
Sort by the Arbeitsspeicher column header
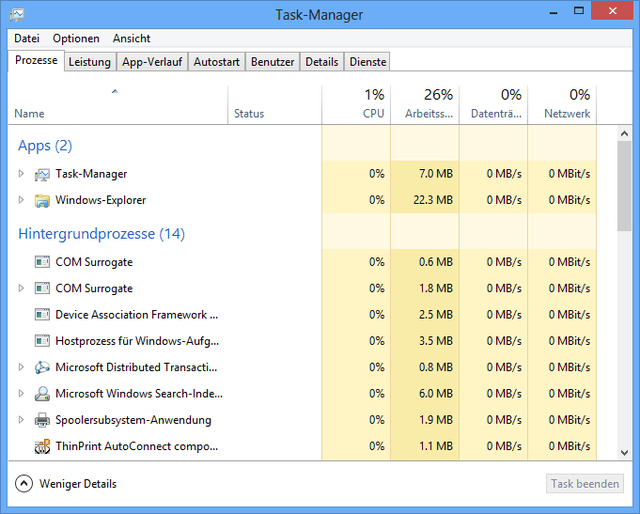click(425, 105)
